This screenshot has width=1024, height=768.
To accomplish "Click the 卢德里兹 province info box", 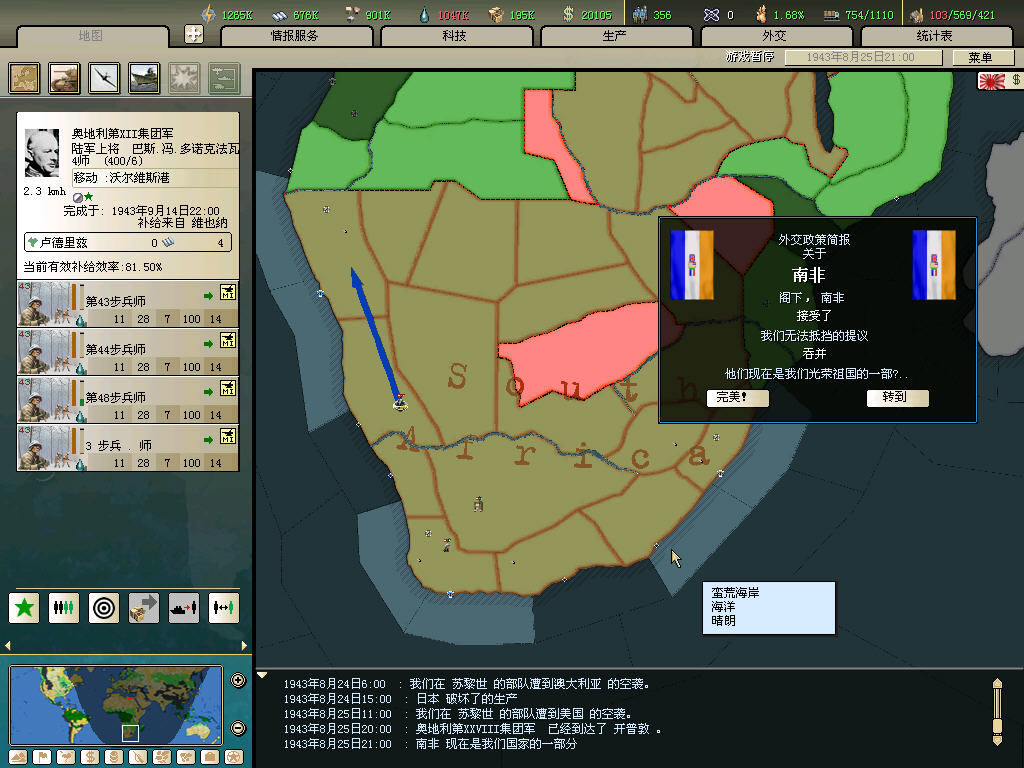I will click(x=128, y=242).
